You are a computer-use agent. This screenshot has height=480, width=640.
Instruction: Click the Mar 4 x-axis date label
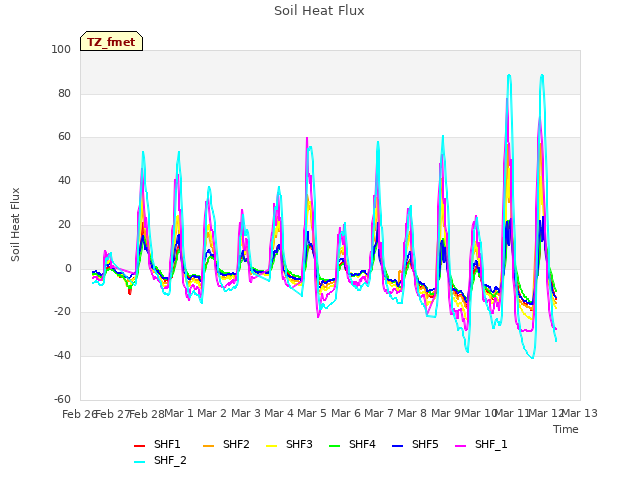click(x=279, y=413)
